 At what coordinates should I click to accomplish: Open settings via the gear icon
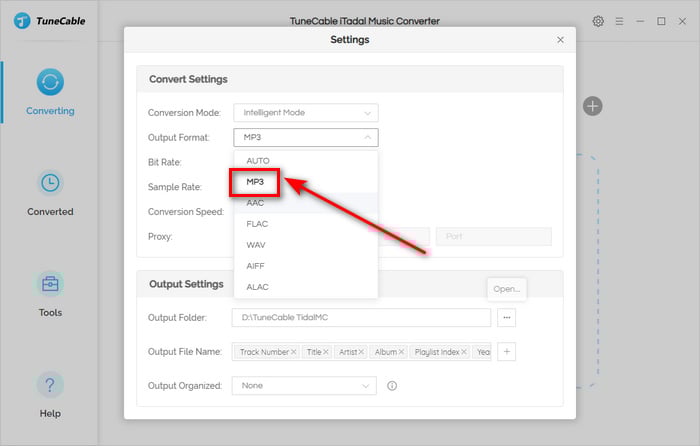[598, 21]
